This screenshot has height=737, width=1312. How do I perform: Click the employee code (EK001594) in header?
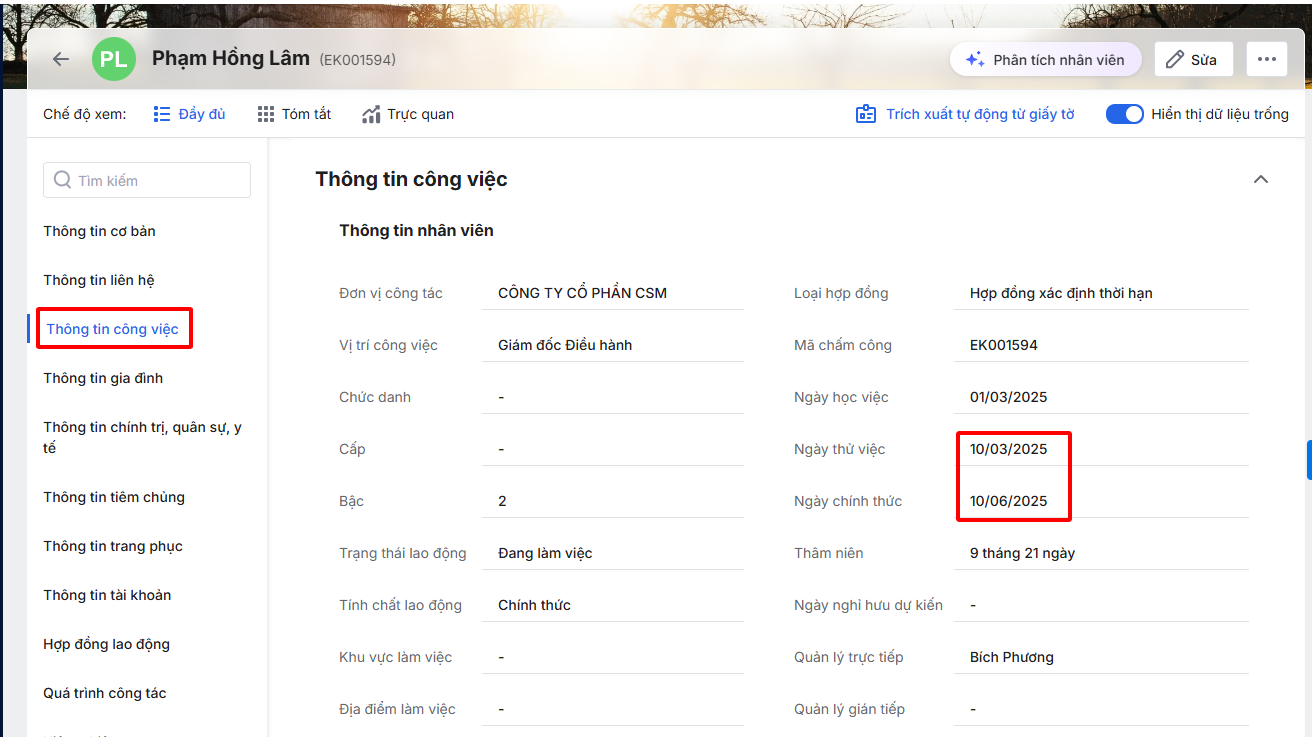coord(358,60)
